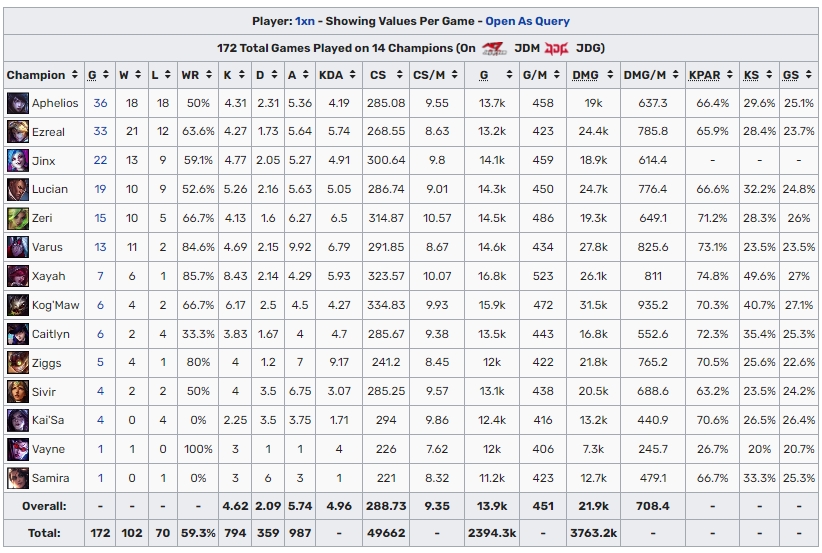This screenshot has height=553, width=822.
Task: Open Ezreal 33 games link
Action: [x=100, y=132]
